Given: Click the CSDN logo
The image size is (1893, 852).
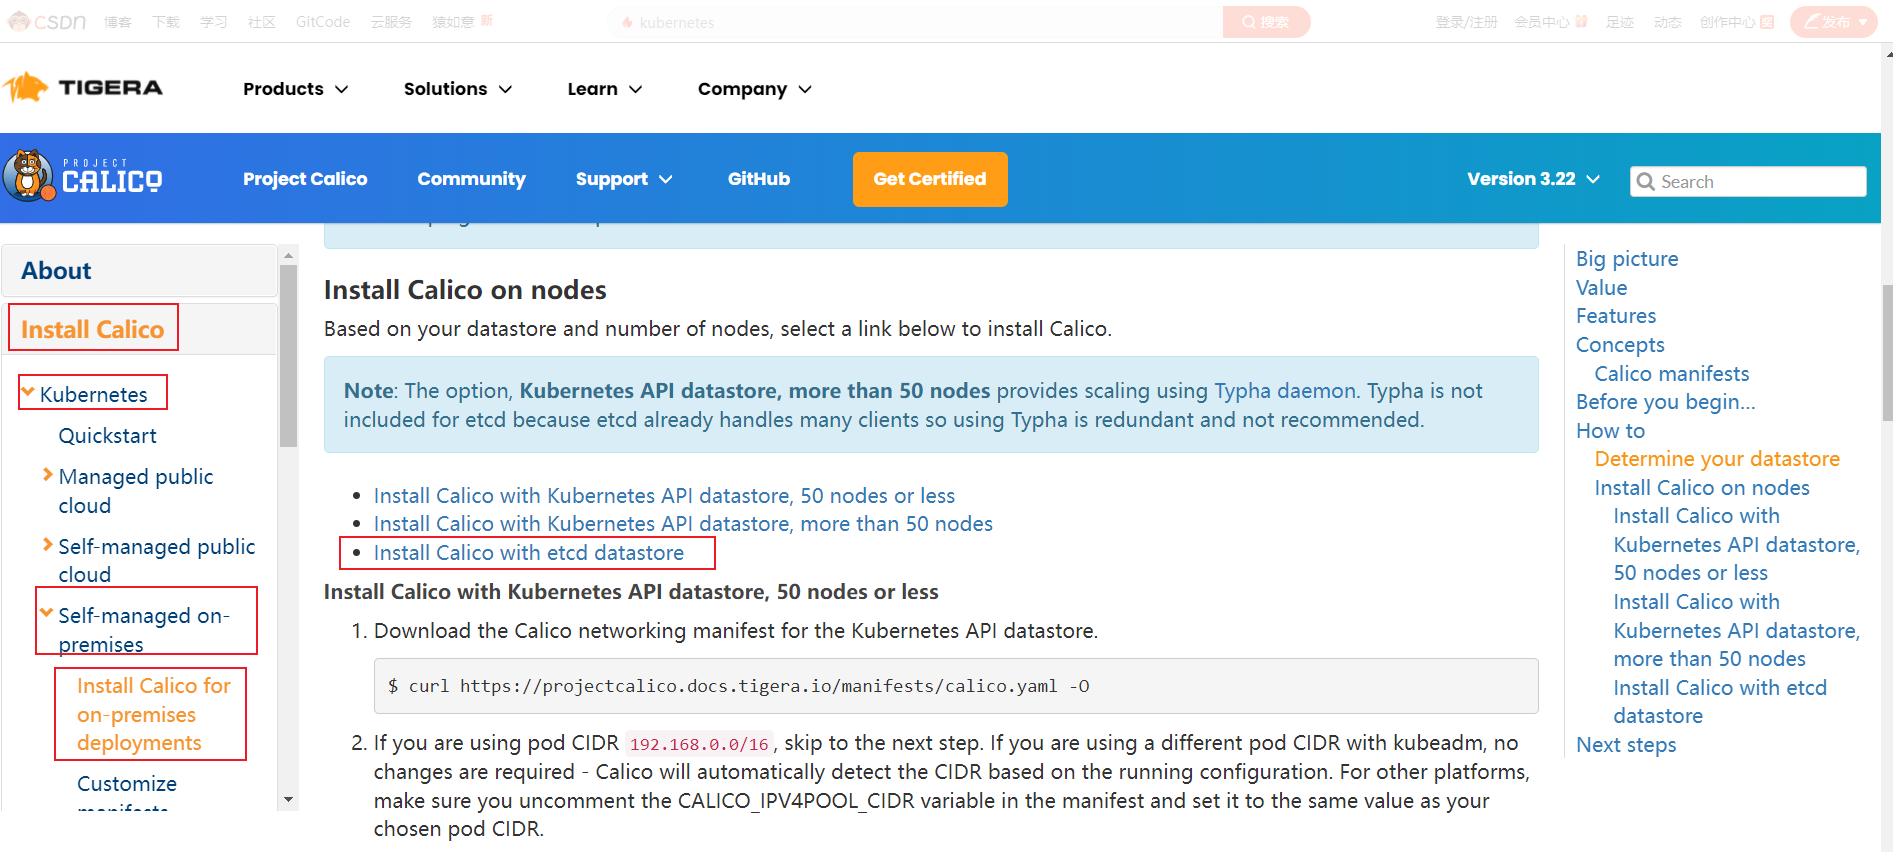Looking at the screenshot, I should coord(47,21).
